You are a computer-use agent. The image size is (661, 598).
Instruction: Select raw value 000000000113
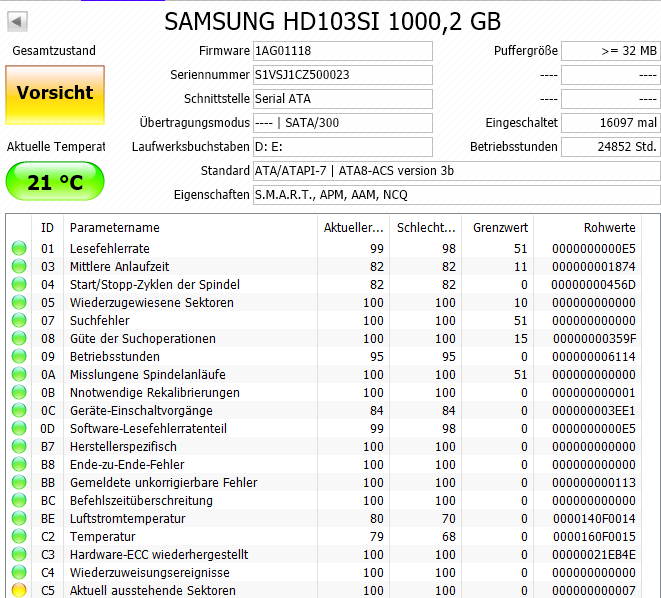click(594, 483)
